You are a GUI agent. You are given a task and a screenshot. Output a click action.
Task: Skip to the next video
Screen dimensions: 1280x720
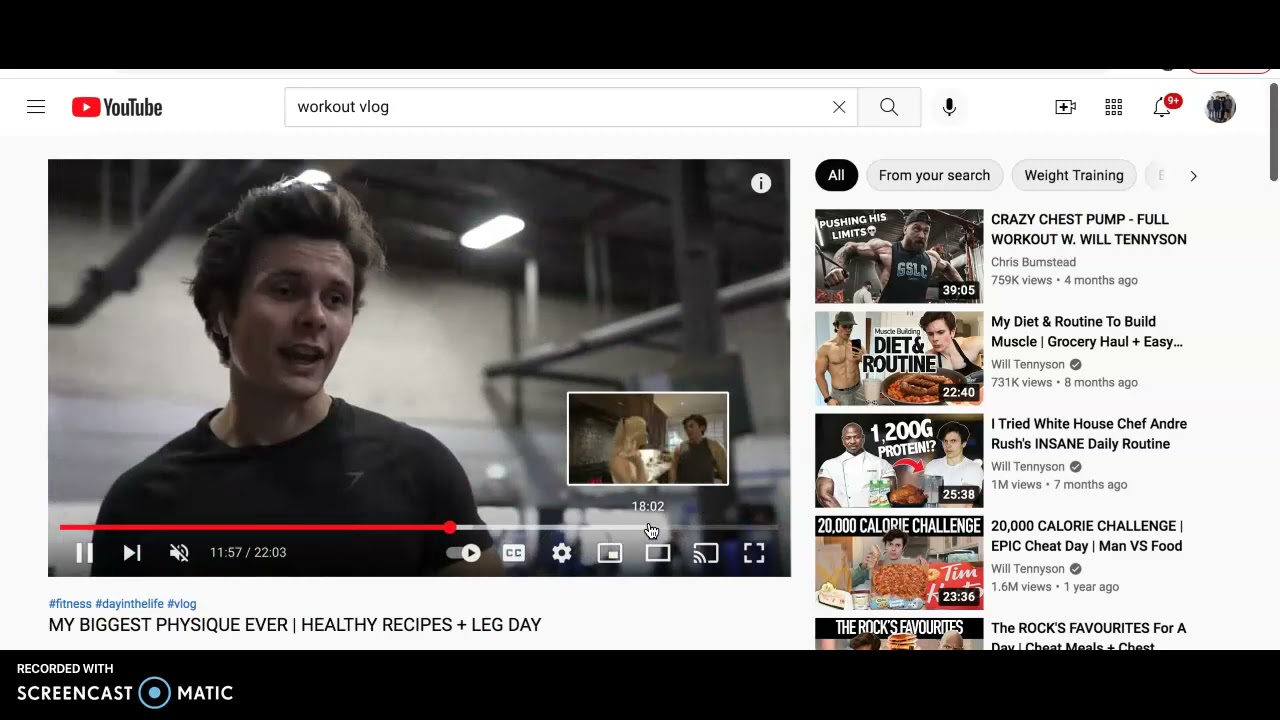point(132,552)
